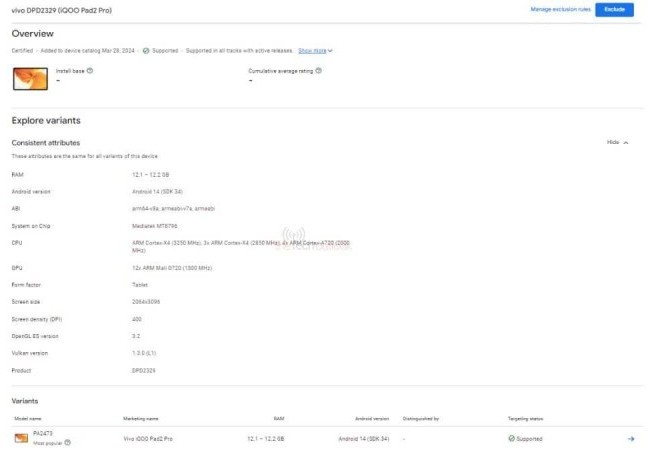Select the arm64-v8a ABI value
The image size is (667, 450).
[173, 208]
